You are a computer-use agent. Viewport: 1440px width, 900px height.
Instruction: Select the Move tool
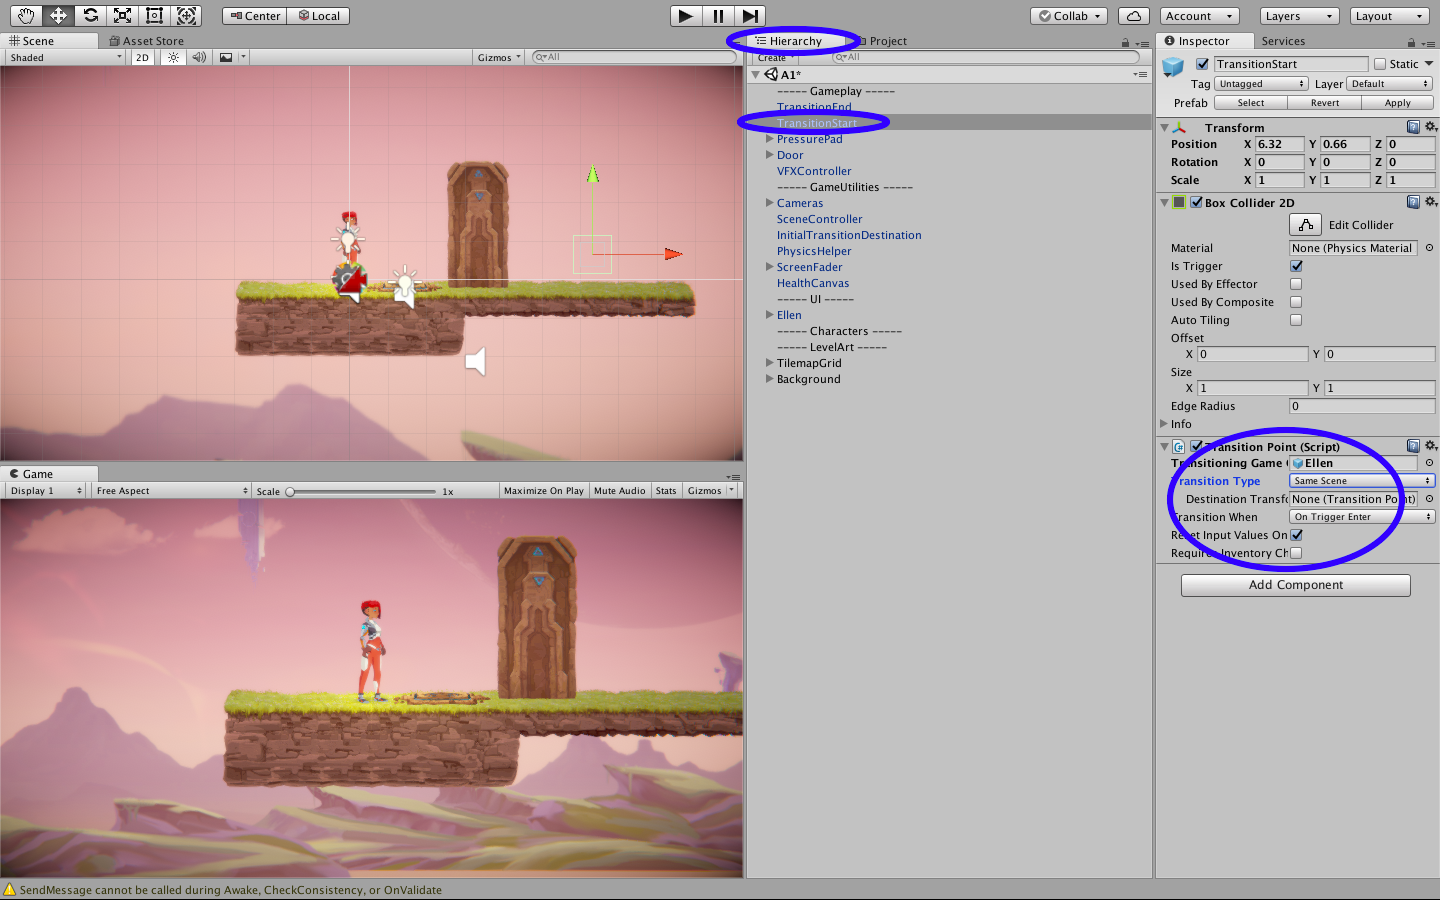(59, 15)
